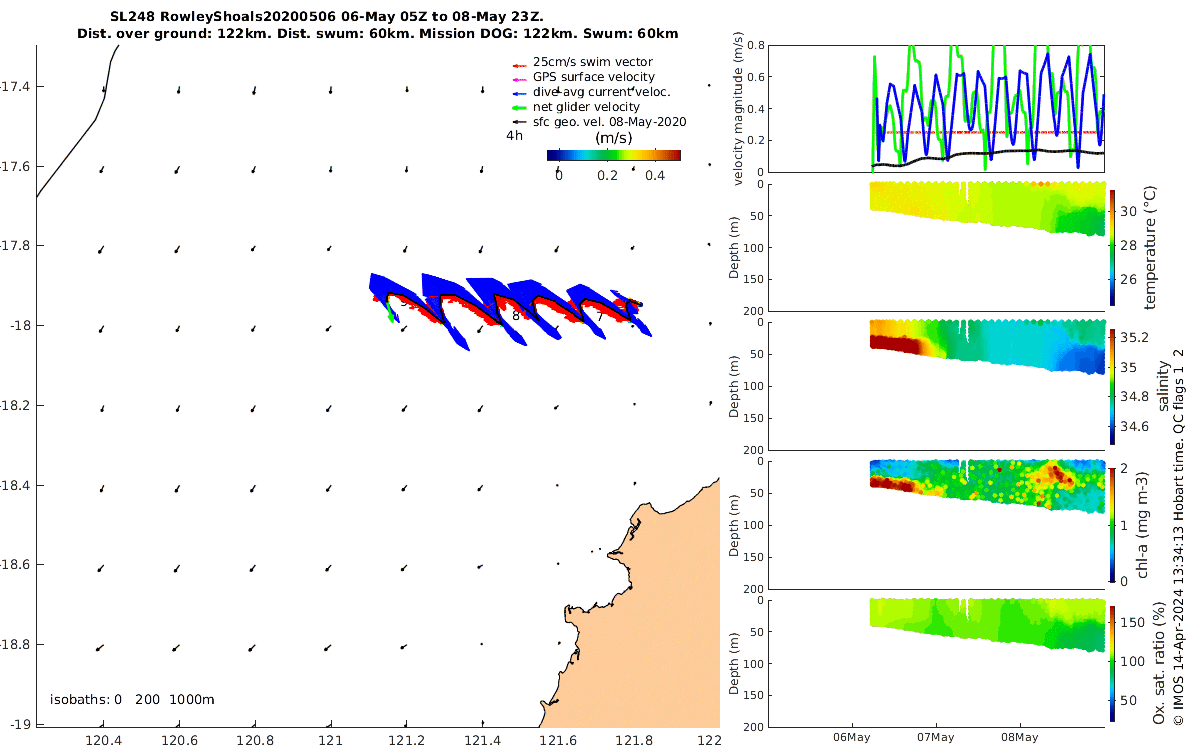Click the salinity colorbar
The width and height of the screenshot is (1200, 750).
tap(1113, 386)
